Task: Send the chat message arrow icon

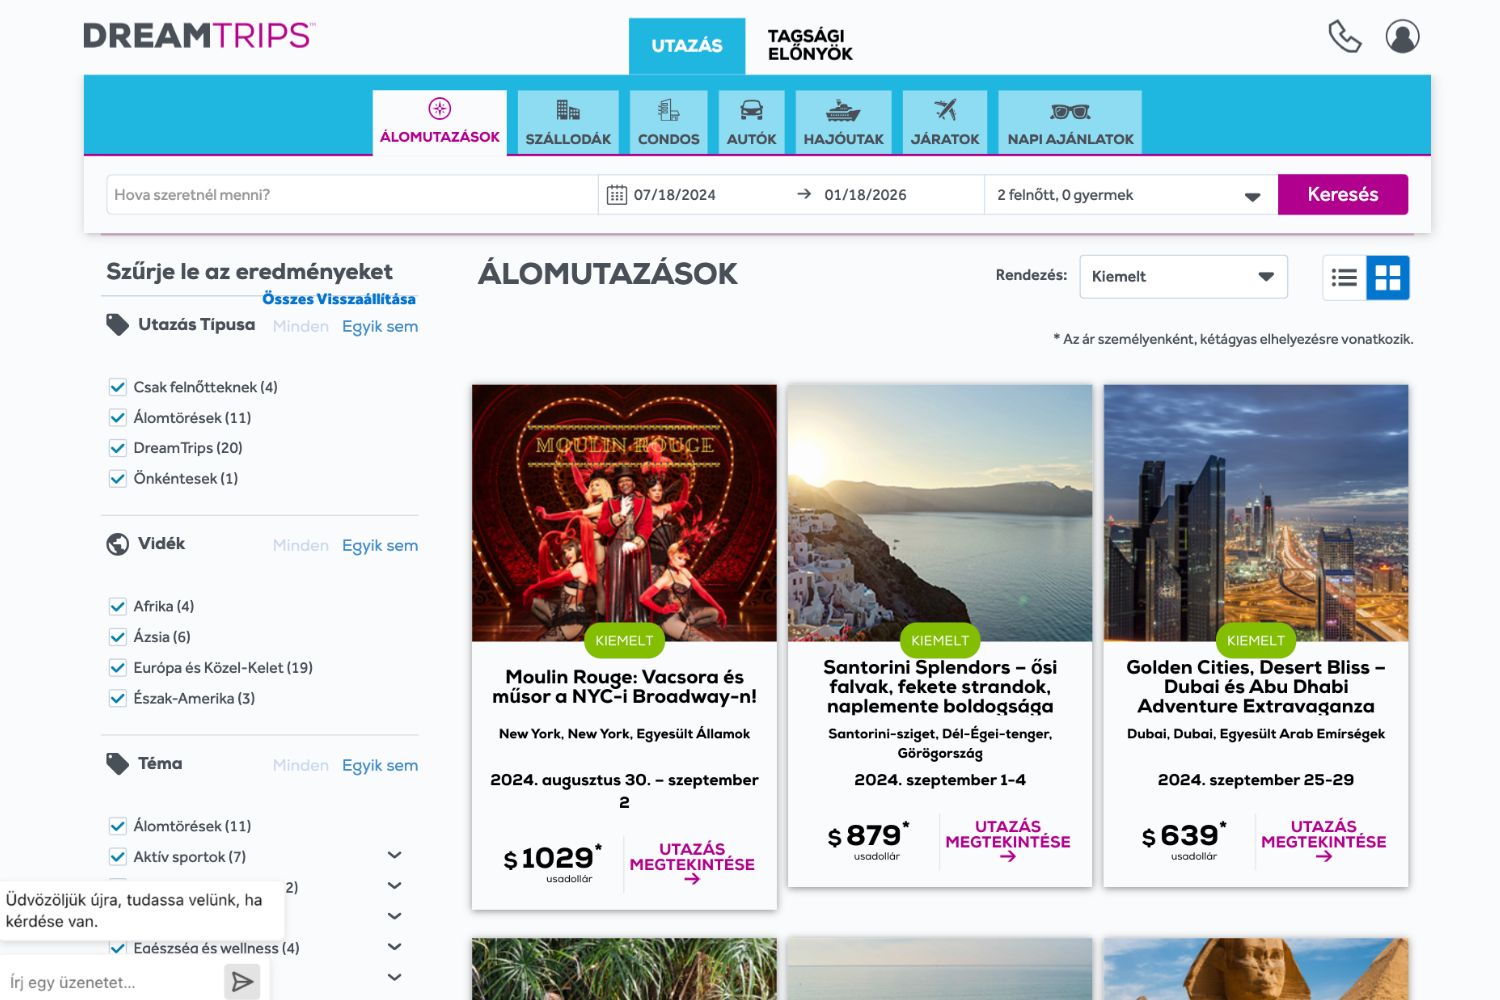Action: click(x=242, y=982)
